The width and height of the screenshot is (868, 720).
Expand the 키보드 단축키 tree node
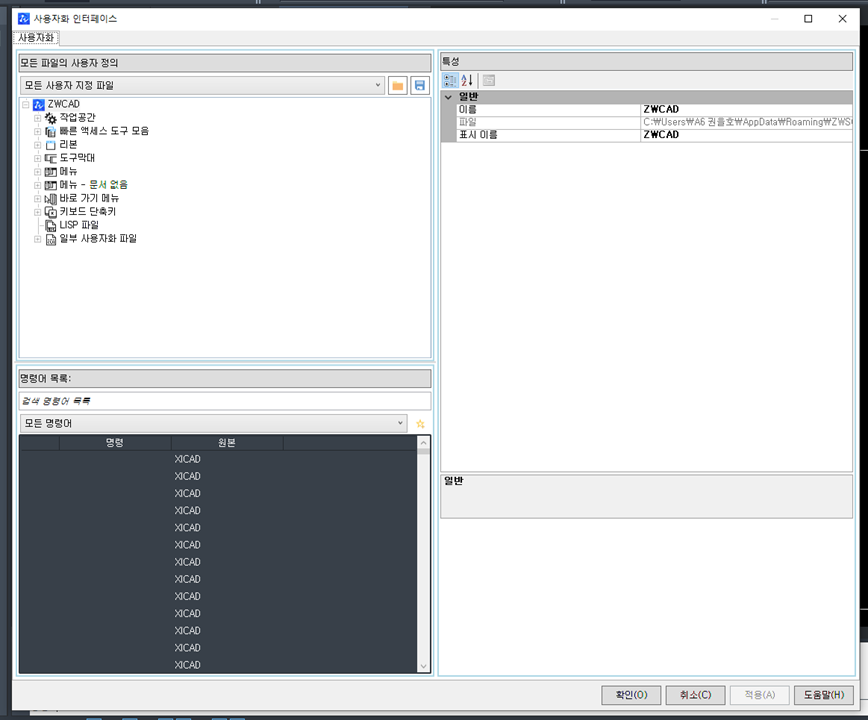point(38,212)
